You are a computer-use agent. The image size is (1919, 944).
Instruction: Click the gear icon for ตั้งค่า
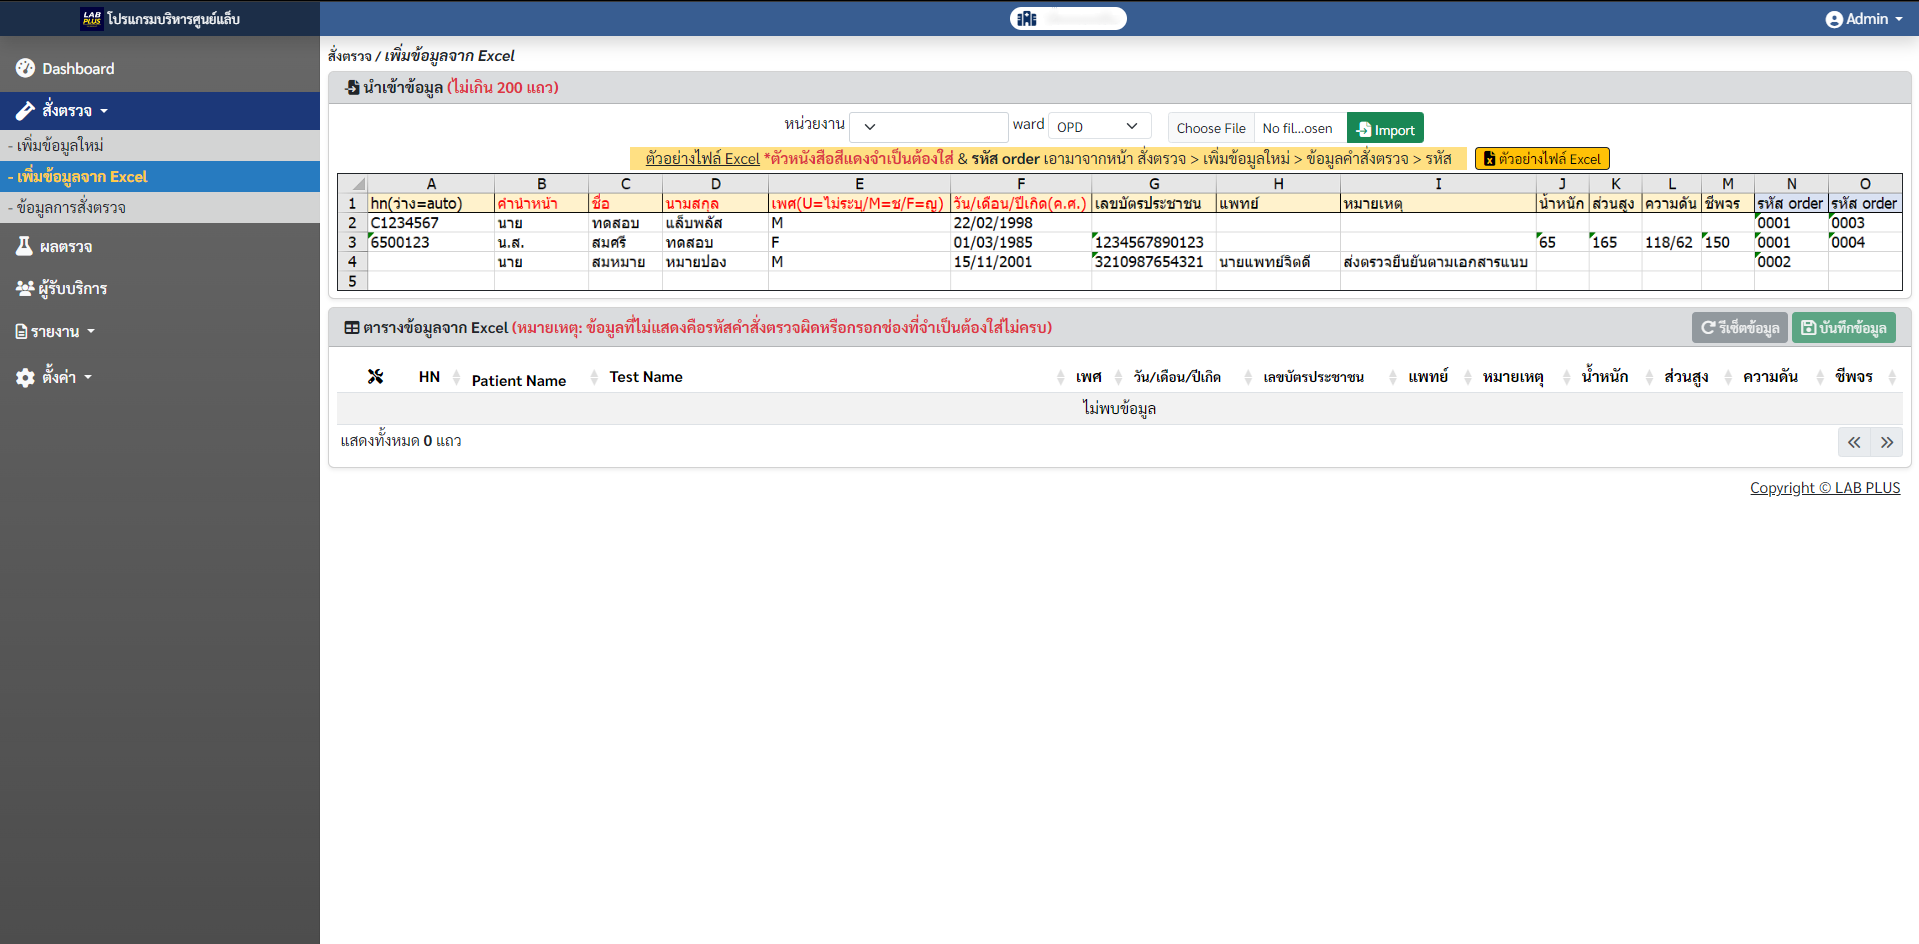[x=25, y=377]
